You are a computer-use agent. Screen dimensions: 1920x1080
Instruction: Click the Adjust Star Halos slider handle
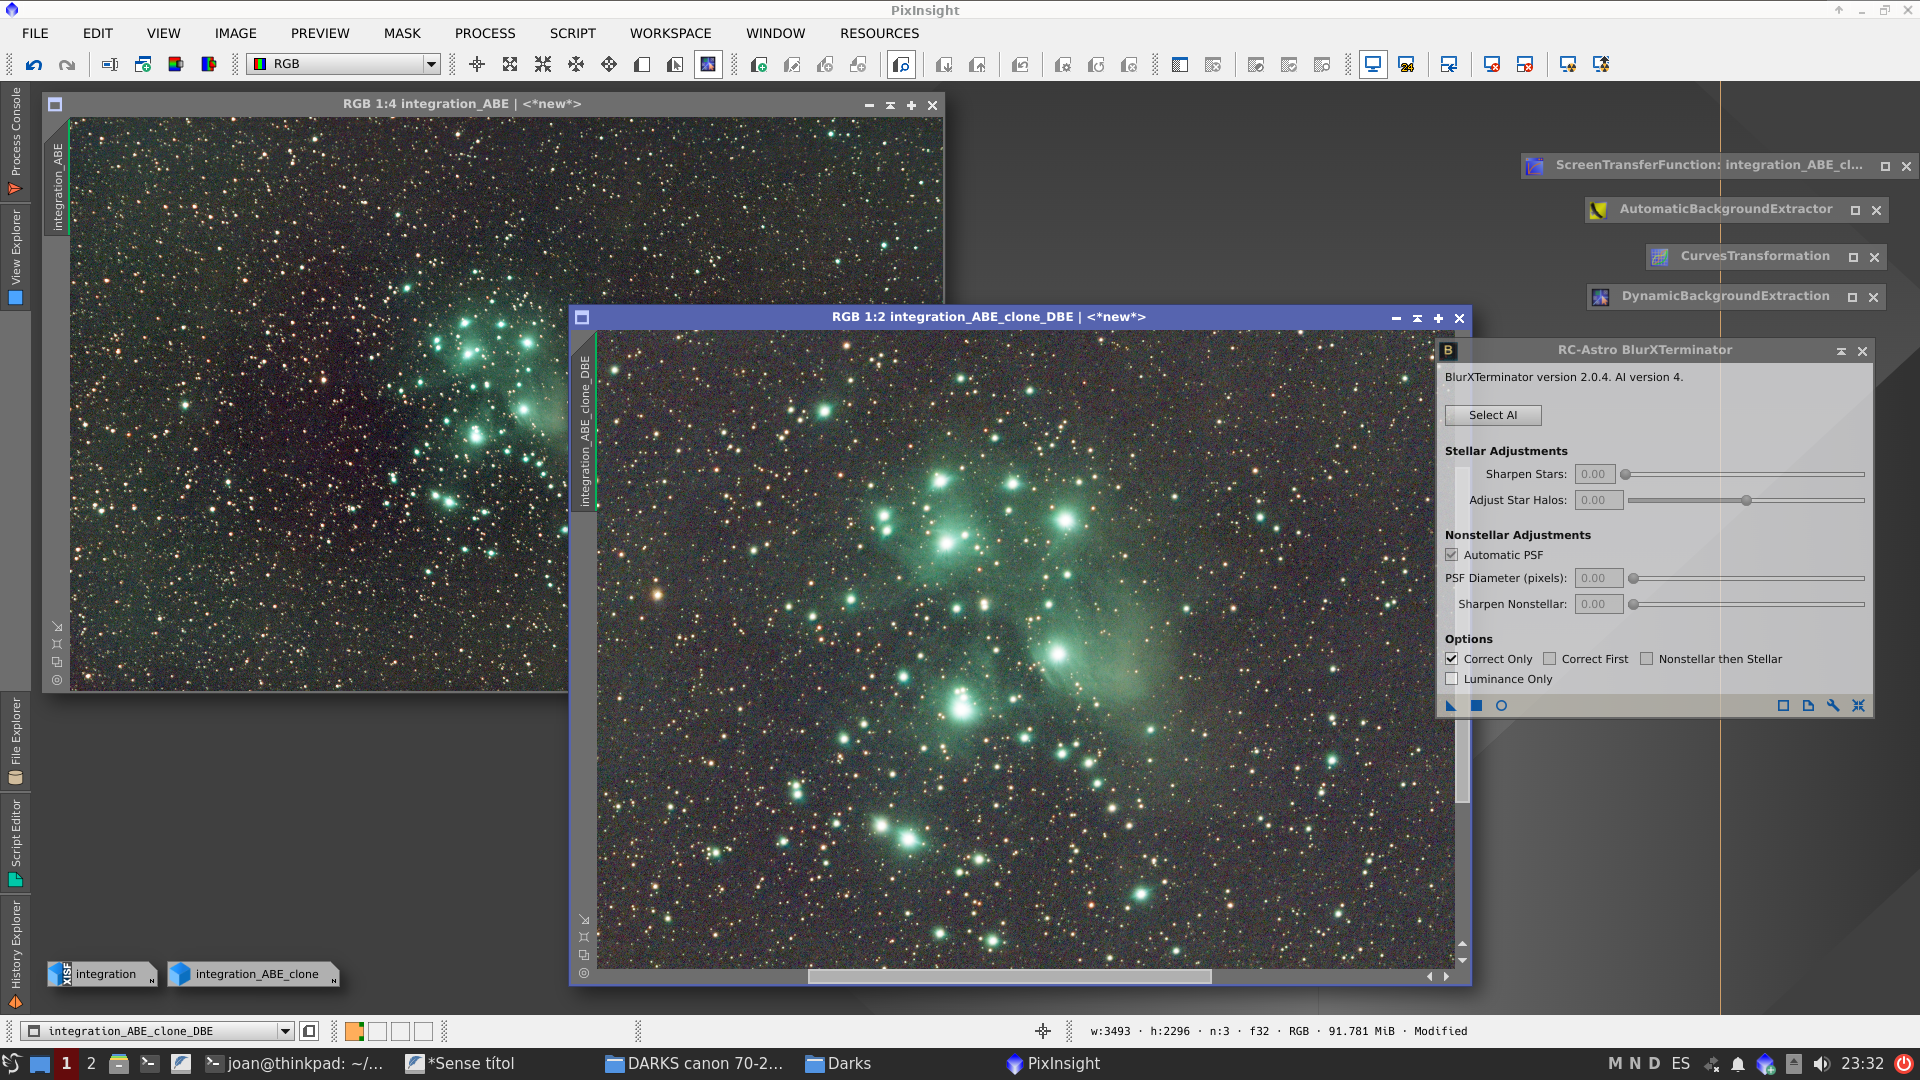1746,500
